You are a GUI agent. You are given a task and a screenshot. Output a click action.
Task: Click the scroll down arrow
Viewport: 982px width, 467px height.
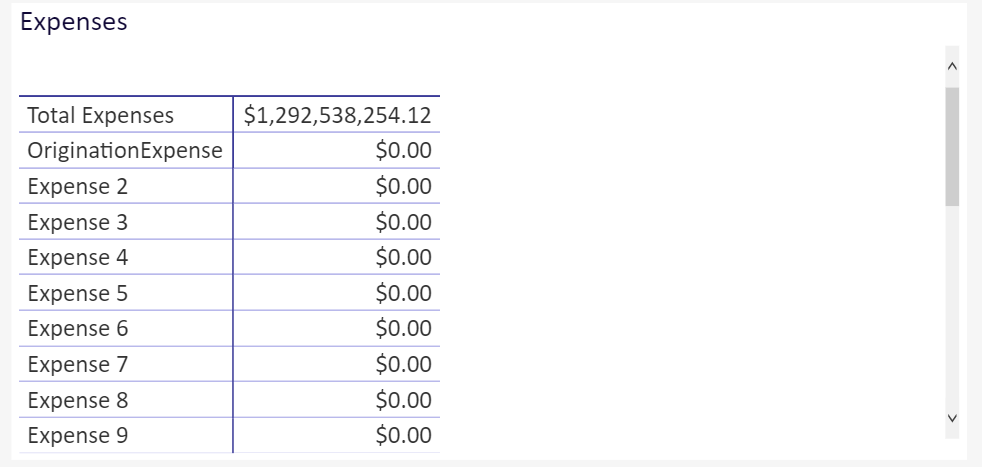coord(952,418)
